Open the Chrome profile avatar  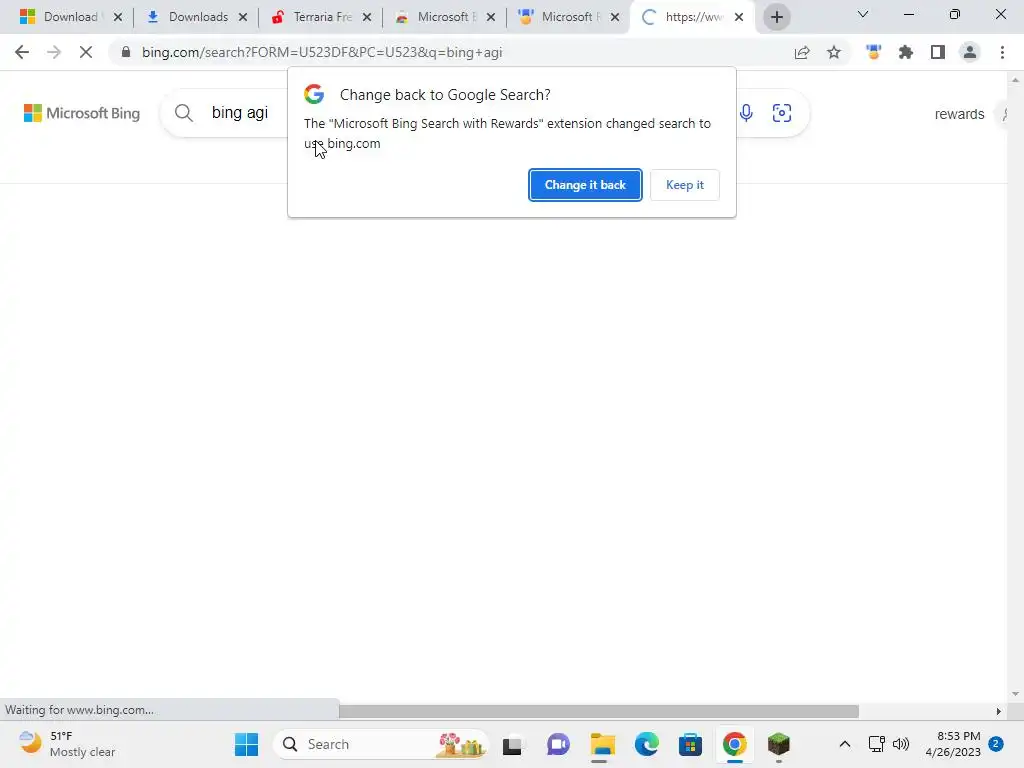tap(970, 52)
